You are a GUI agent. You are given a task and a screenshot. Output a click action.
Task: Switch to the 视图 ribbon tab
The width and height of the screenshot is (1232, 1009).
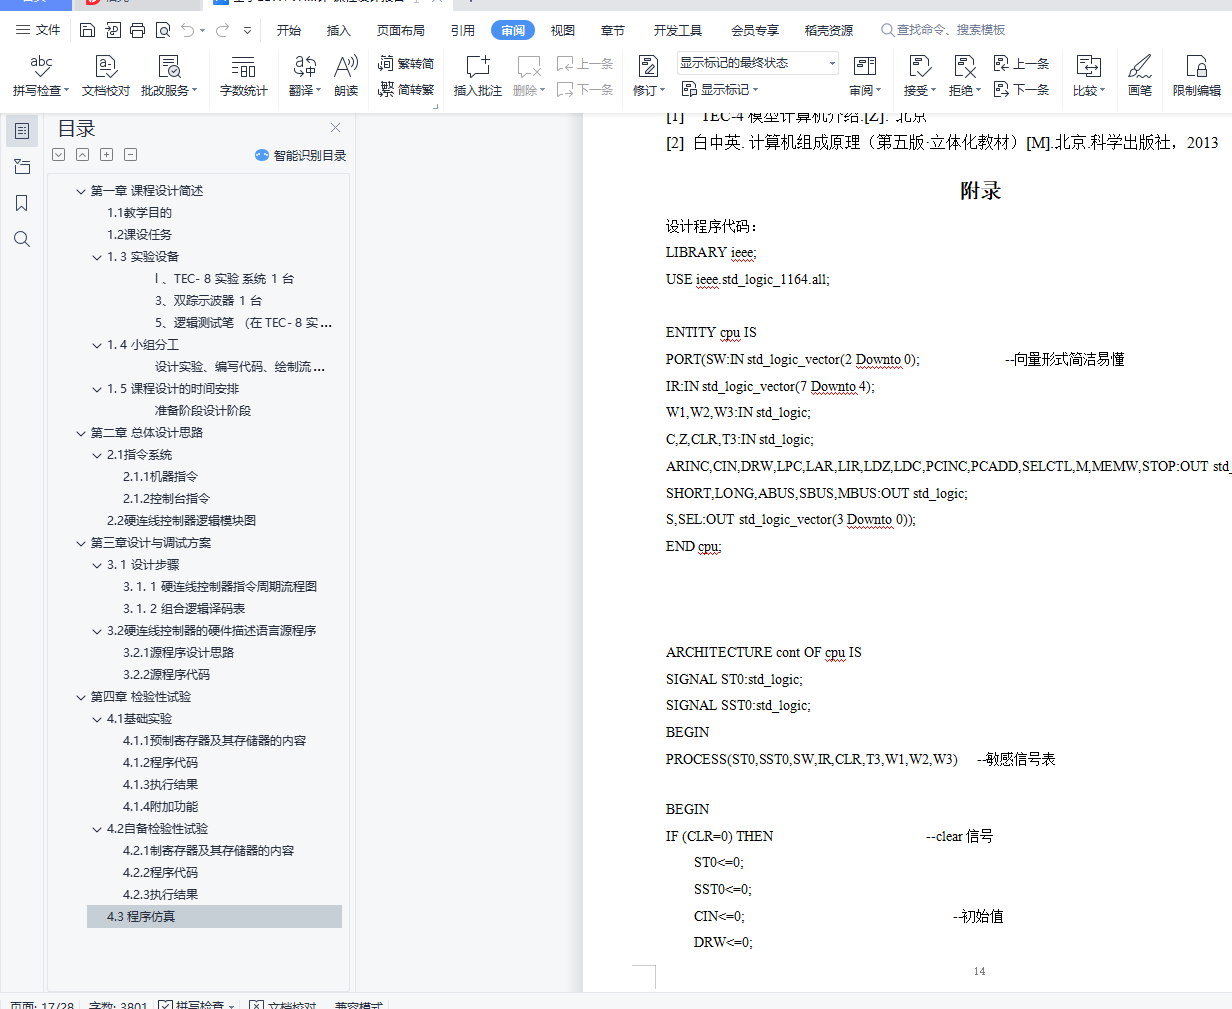click(x=563, y=30)
